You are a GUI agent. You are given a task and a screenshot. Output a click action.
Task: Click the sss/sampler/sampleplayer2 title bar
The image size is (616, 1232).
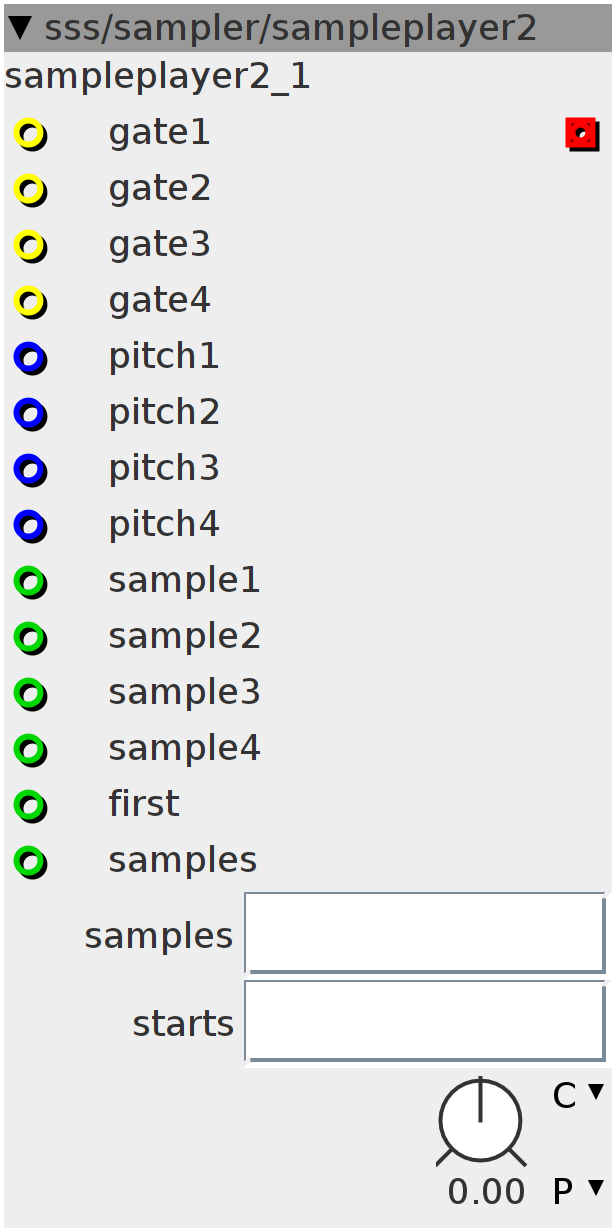[x=308, y=27]
